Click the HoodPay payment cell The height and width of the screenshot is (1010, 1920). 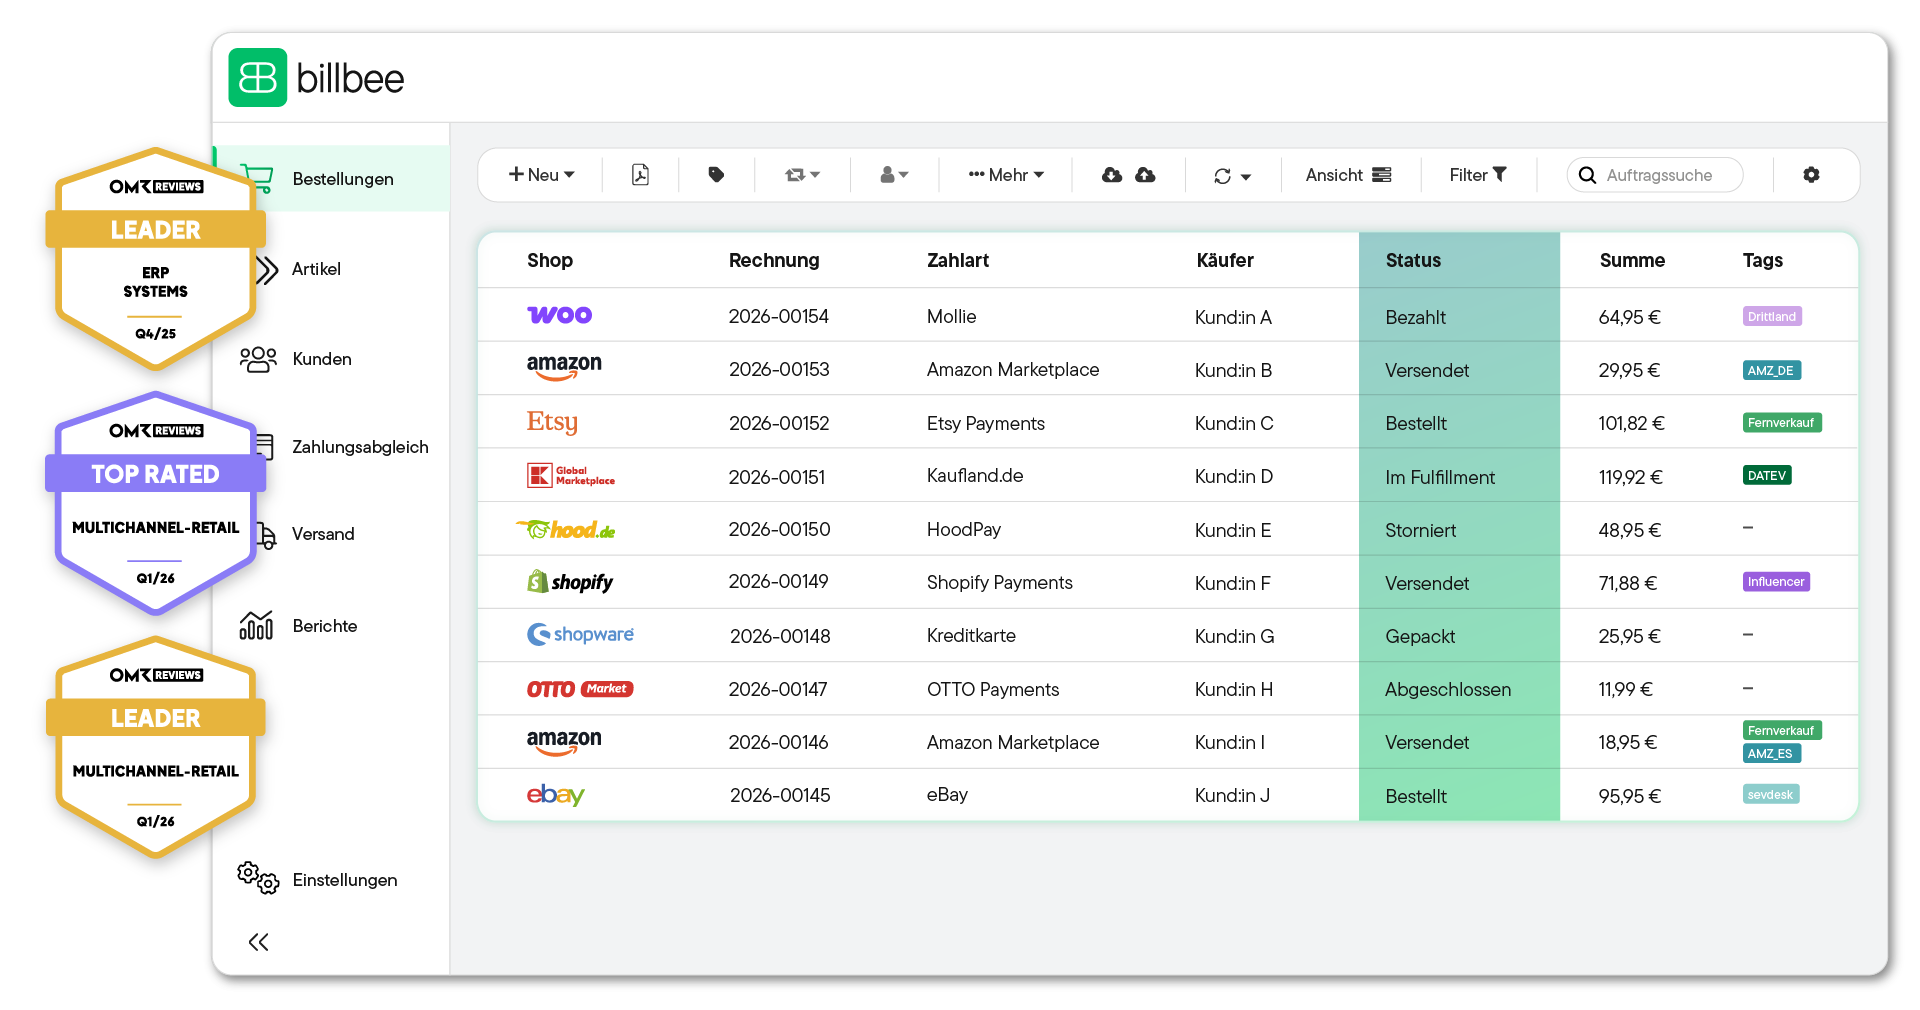click(x=964, y=529)
